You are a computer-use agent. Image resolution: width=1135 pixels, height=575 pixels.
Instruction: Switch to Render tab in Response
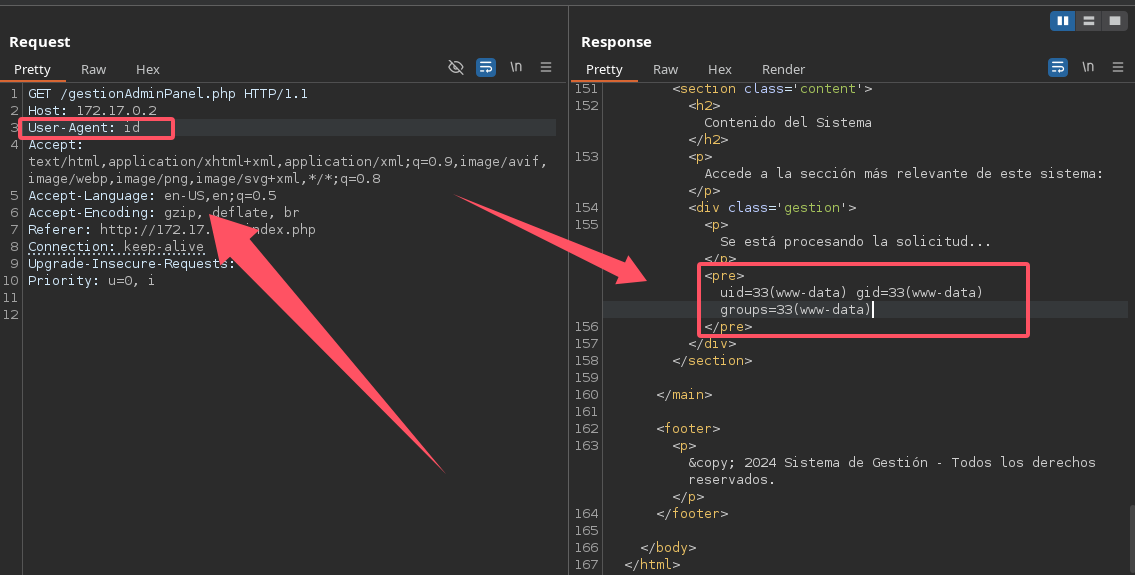pyautogui.click(x=783, y=69)
